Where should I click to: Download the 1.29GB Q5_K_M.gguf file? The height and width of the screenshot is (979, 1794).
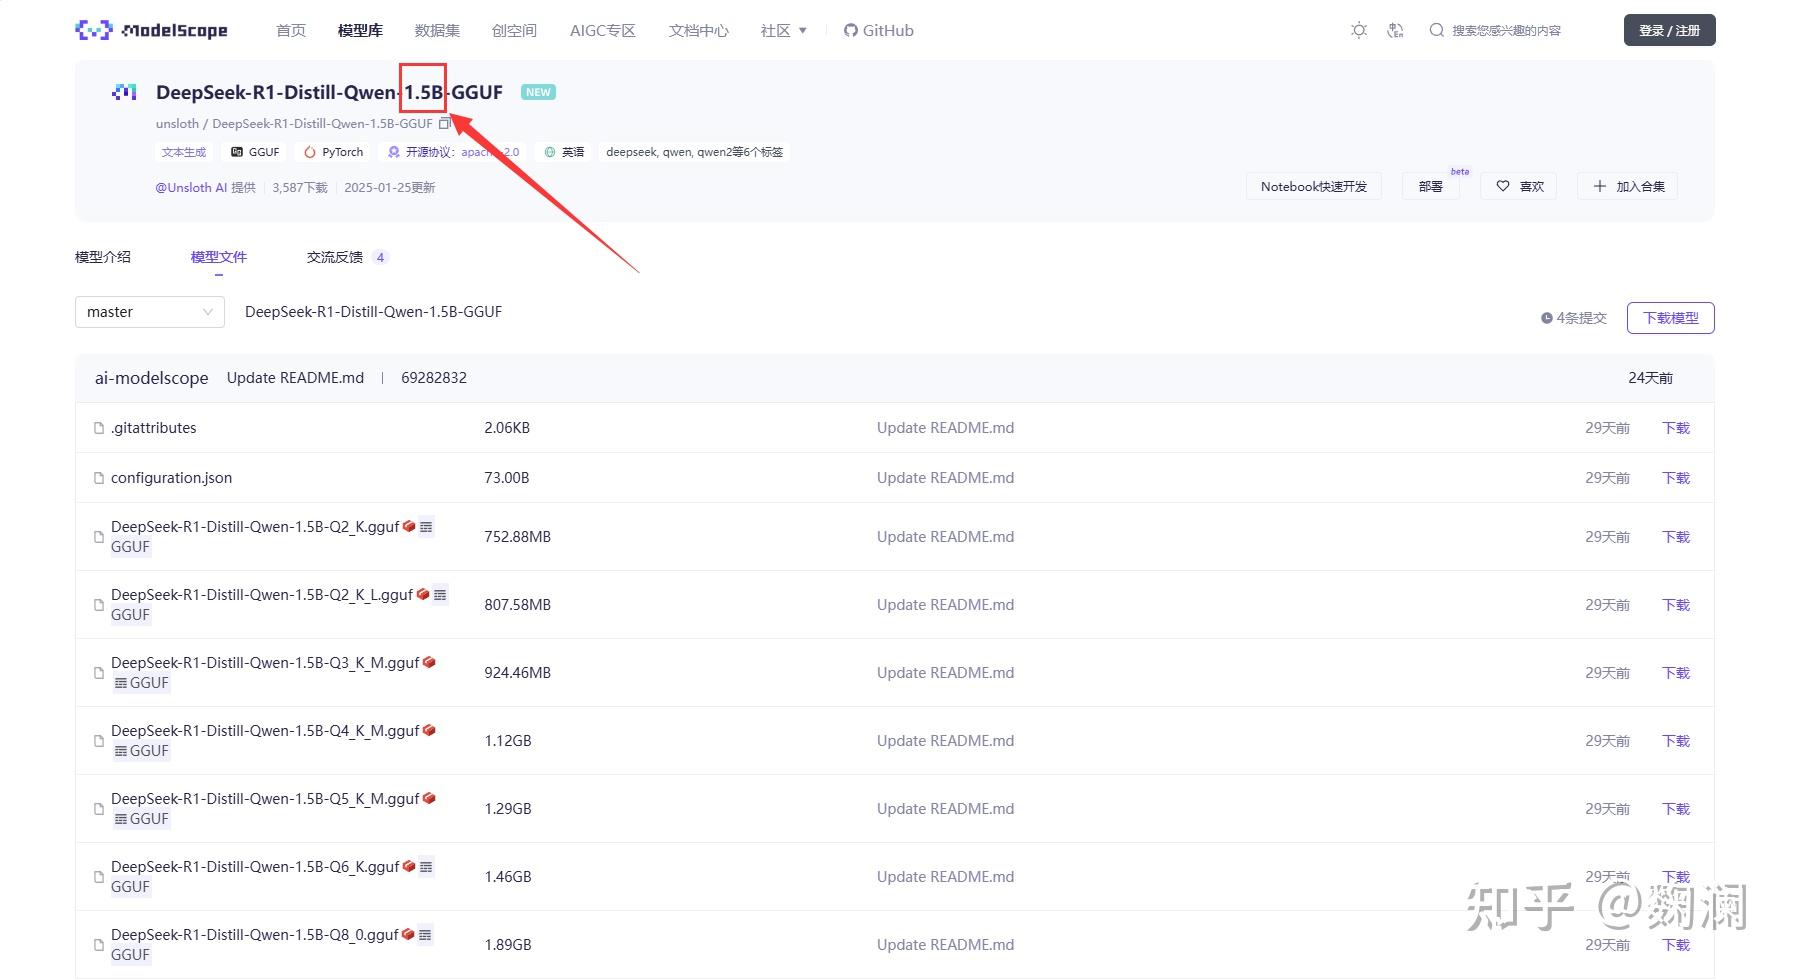[x=1676, y=809]
